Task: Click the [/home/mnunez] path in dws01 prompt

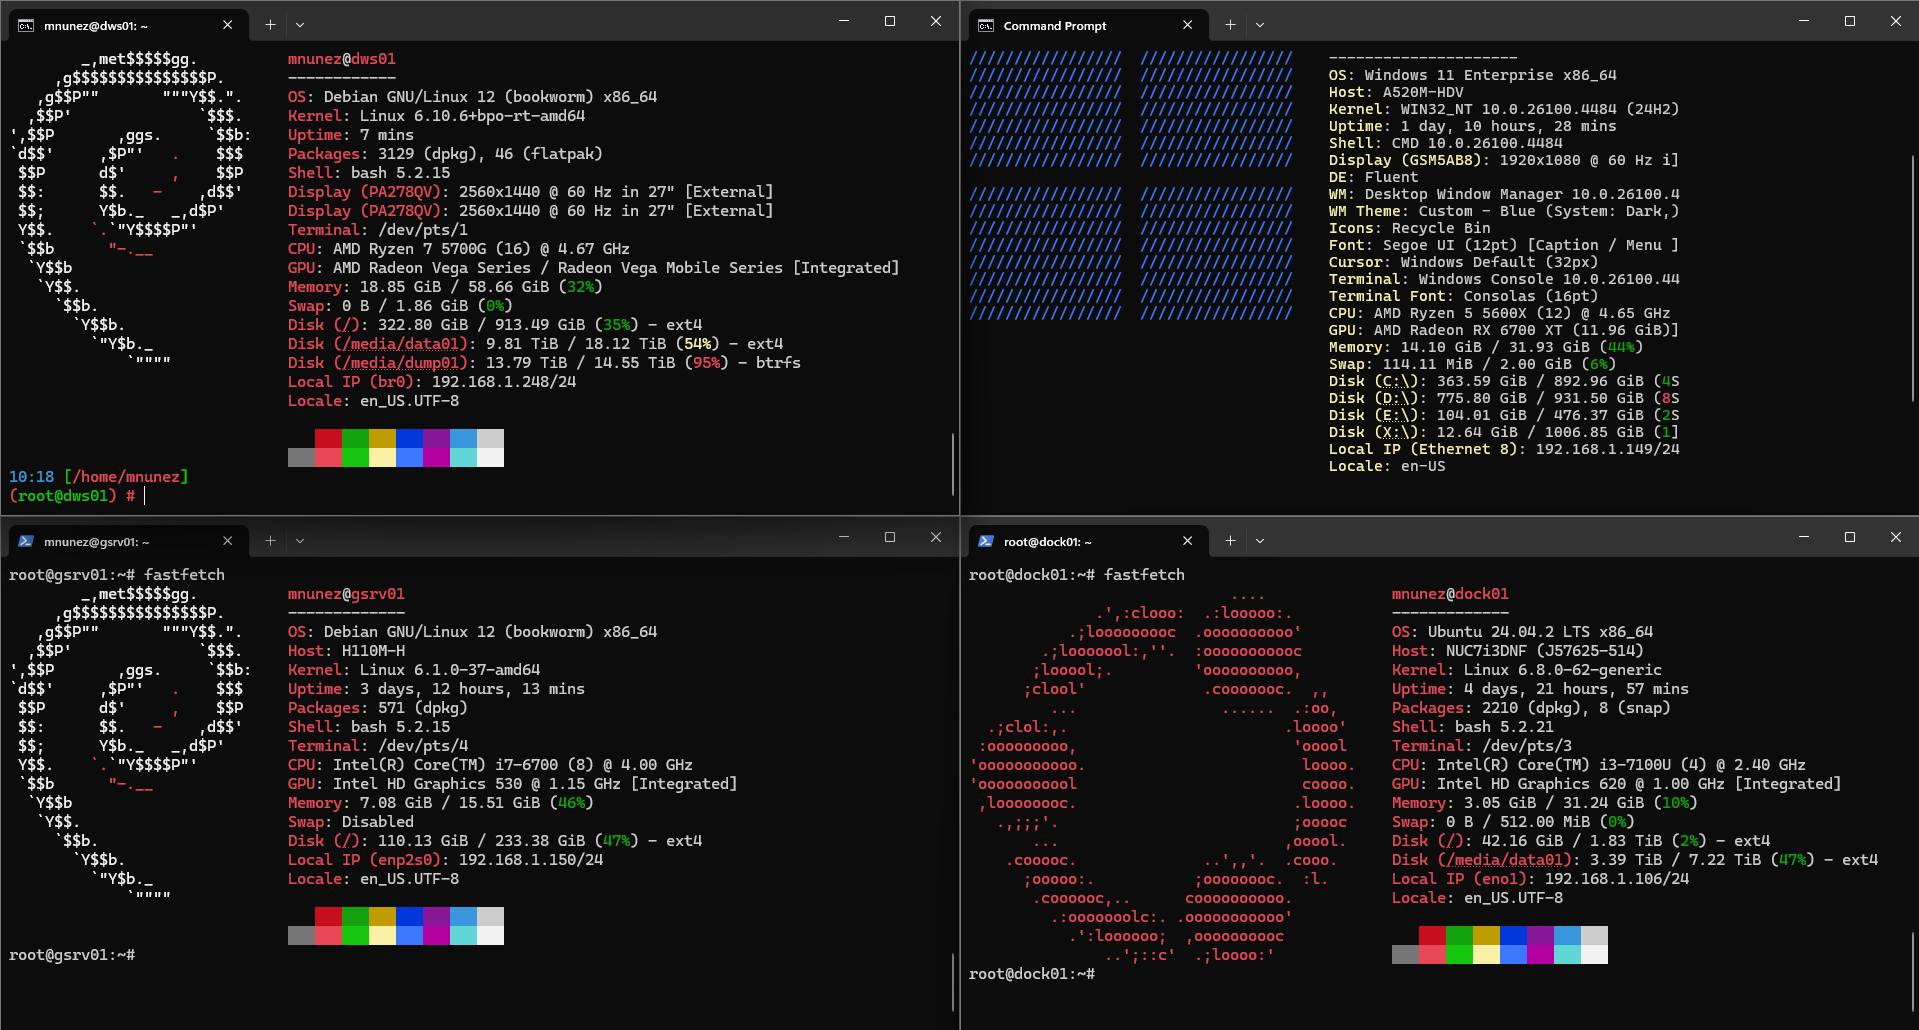Action: (x=126, y=477)
